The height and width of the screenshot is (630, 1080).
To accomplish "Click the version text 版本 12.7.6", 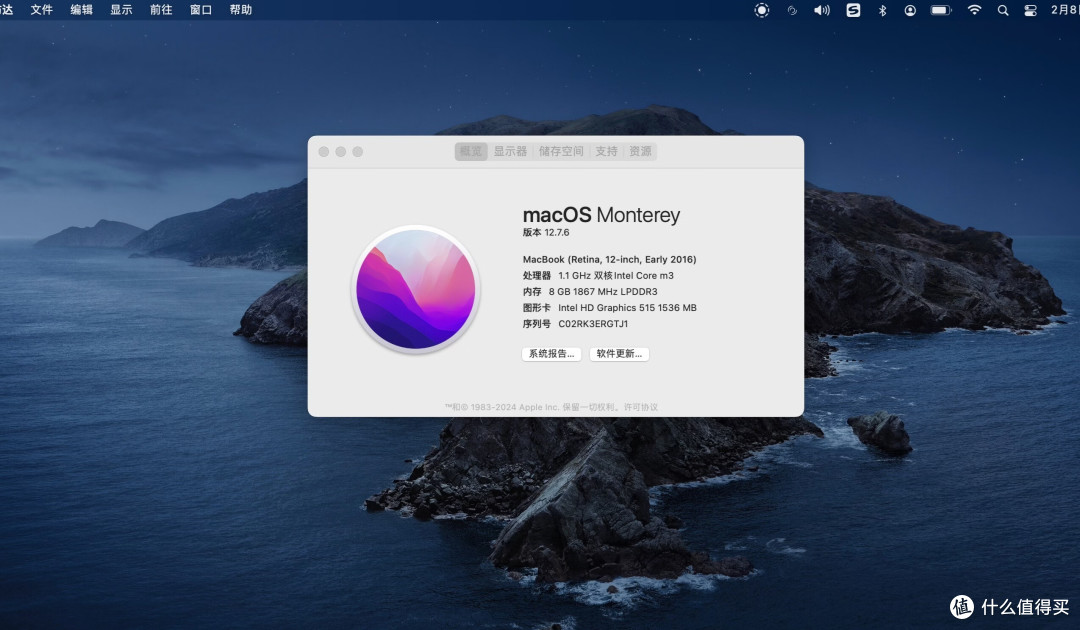I will pos(546,233).
